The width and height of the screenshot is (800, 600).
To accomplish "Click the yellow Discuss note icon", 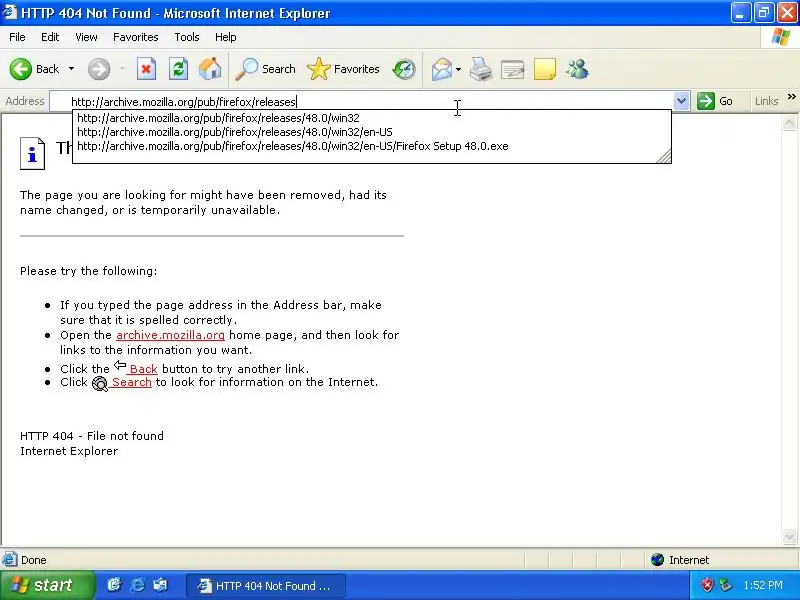I will (x=544, y=69).
